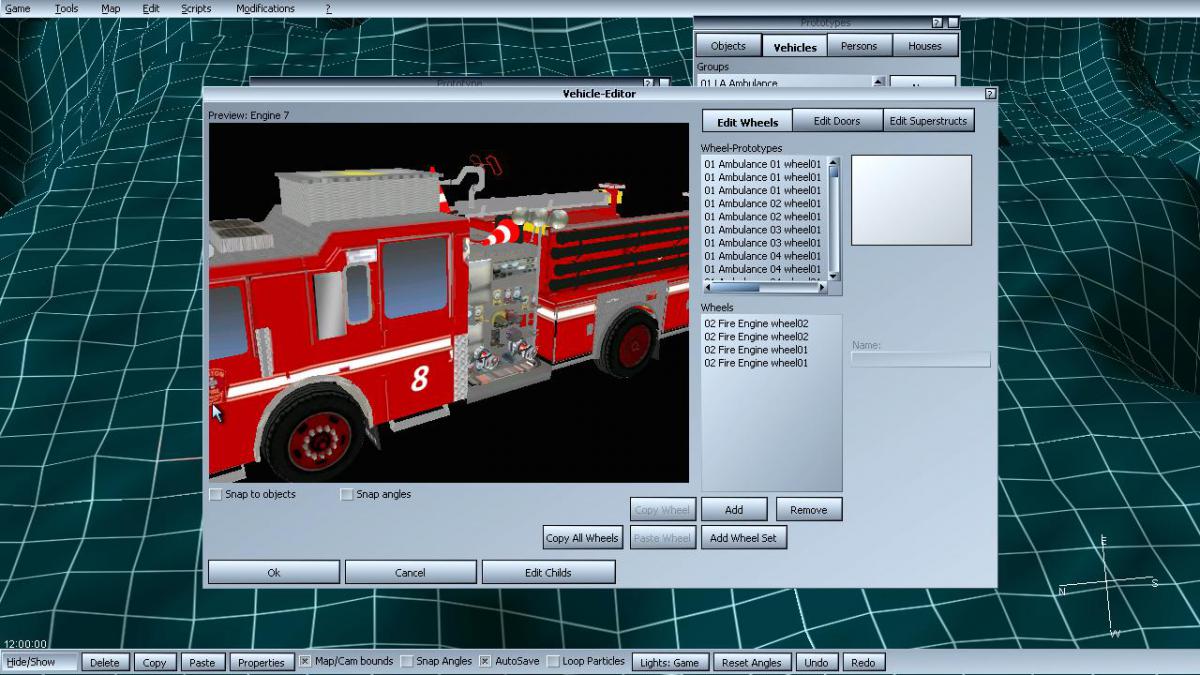Click the empty wheel preview box
Viewport: 1200px width, 675px height.
click(x=911, y=200)
